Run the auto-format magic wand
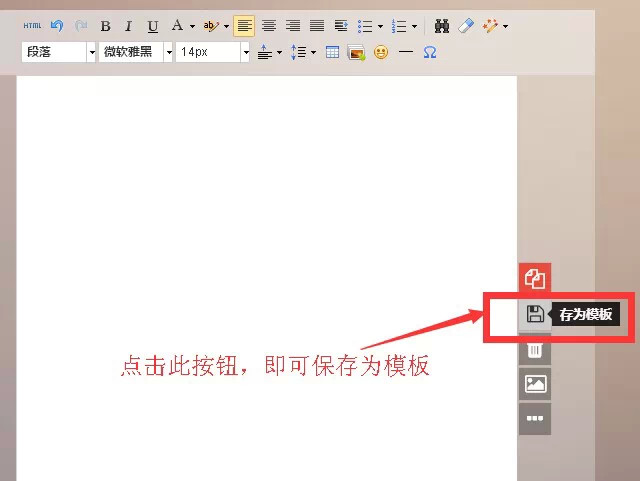Screen dimensions: 640x481 pos(490,26)
